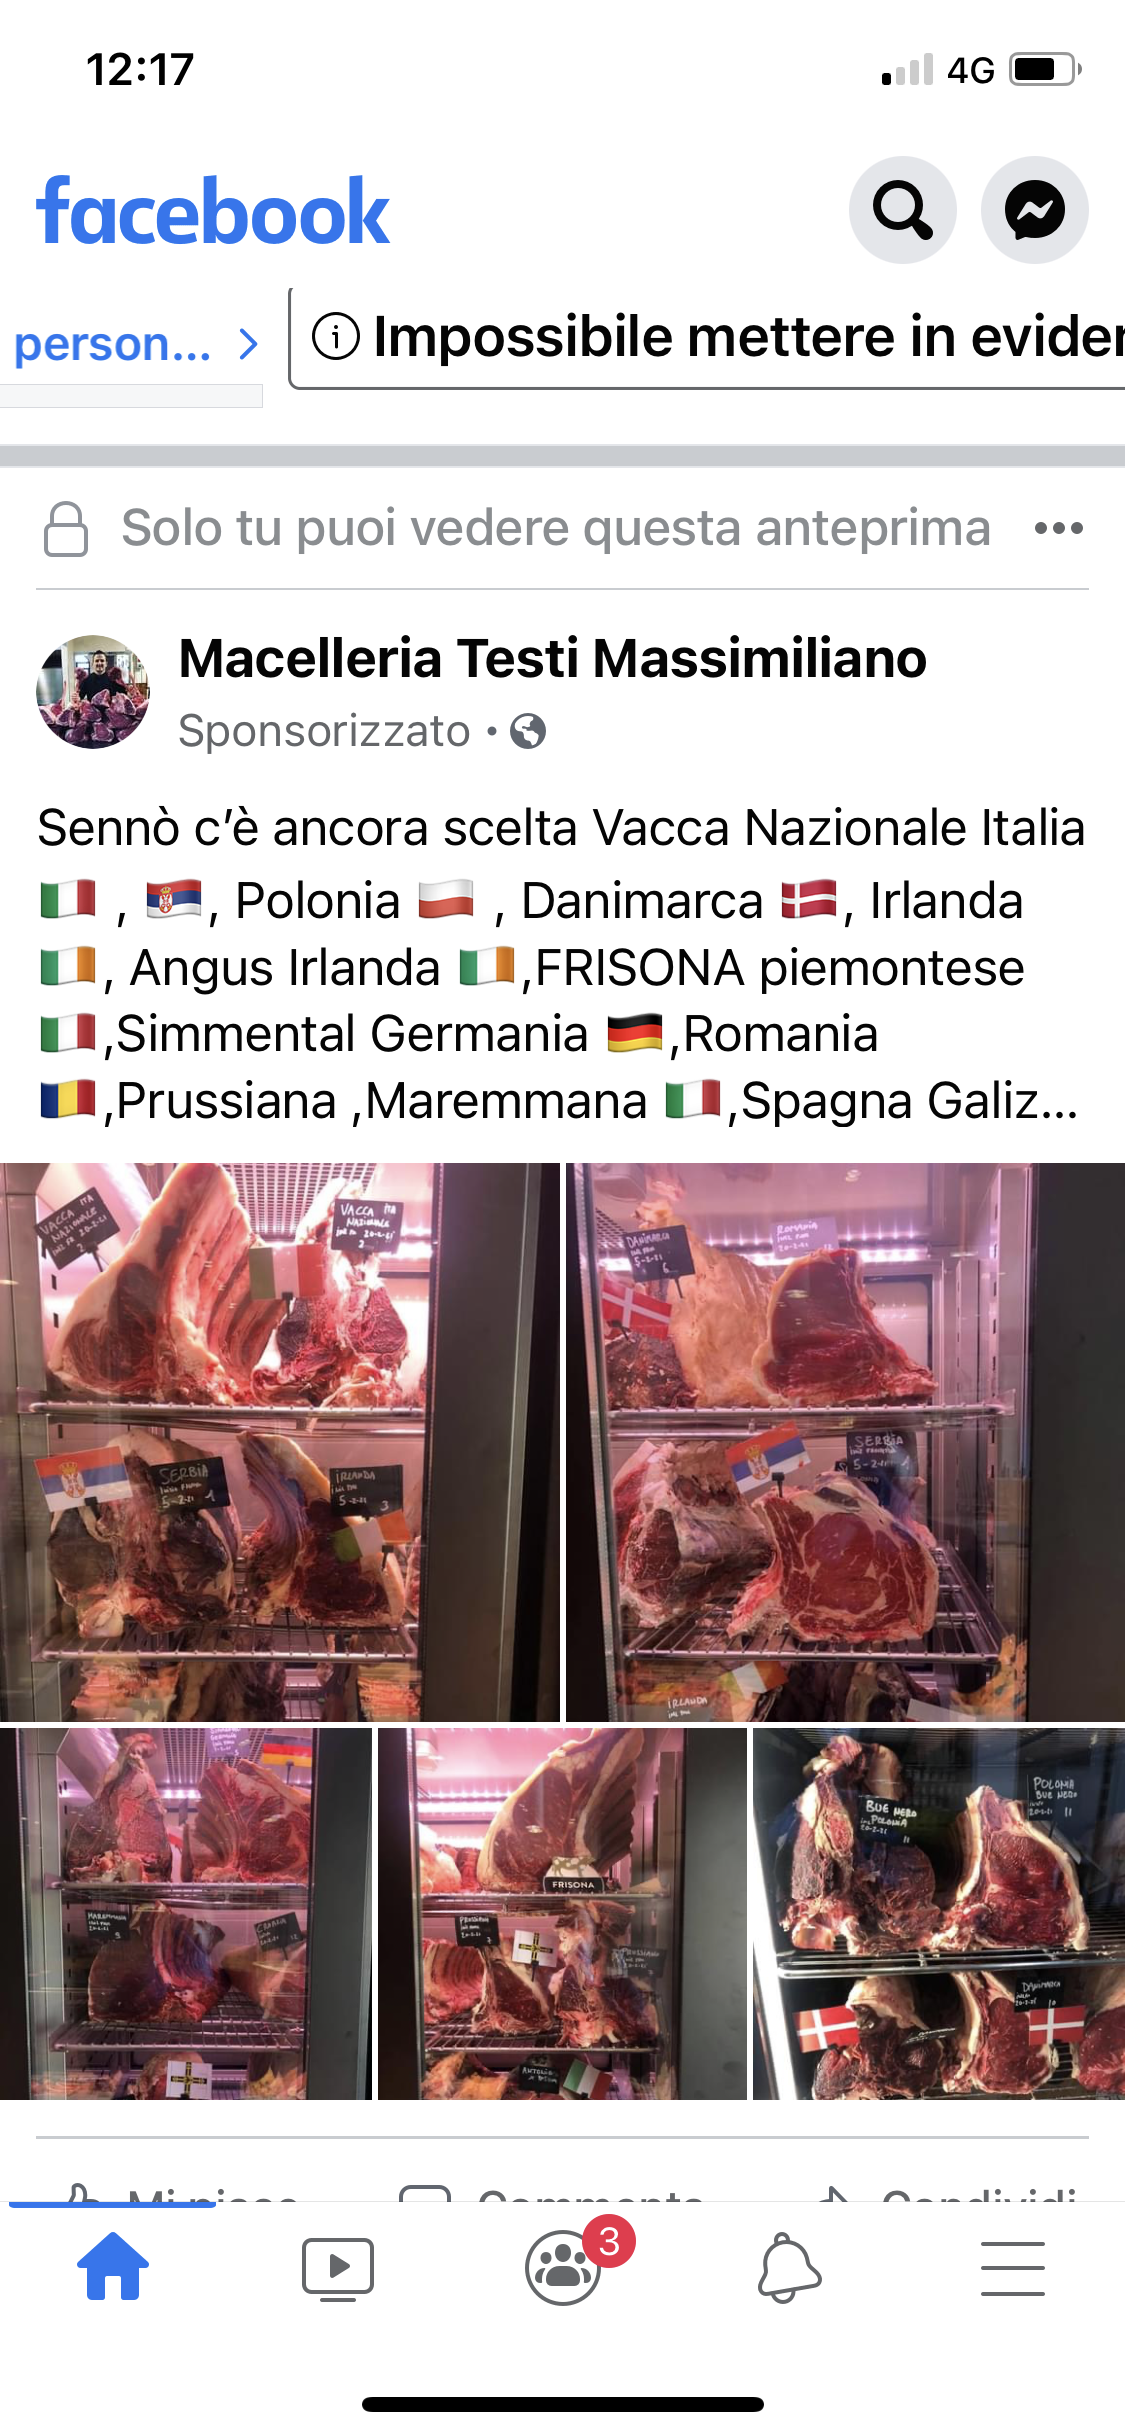Image resolution: width=1125 pixels, height=2436 pixels.
Task: Open Macelleria Testi Massimiliano profile picture
Action: click(93, 691)
